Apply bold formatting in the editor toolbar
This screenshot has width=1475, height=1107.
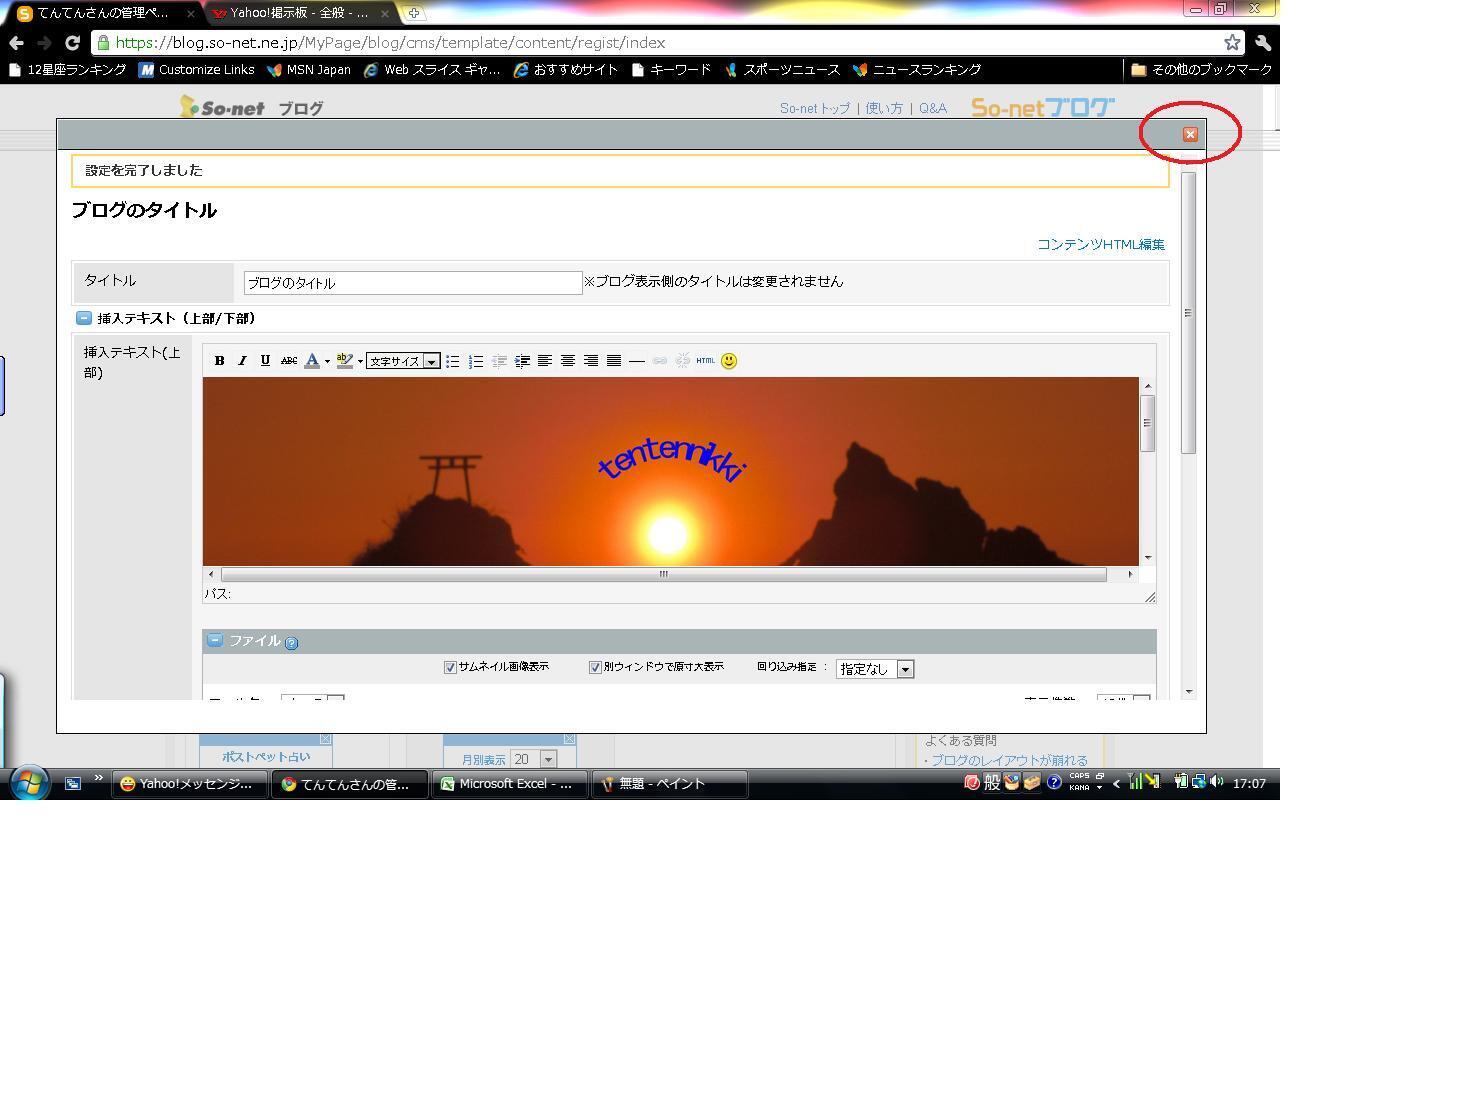coord(219,361)
